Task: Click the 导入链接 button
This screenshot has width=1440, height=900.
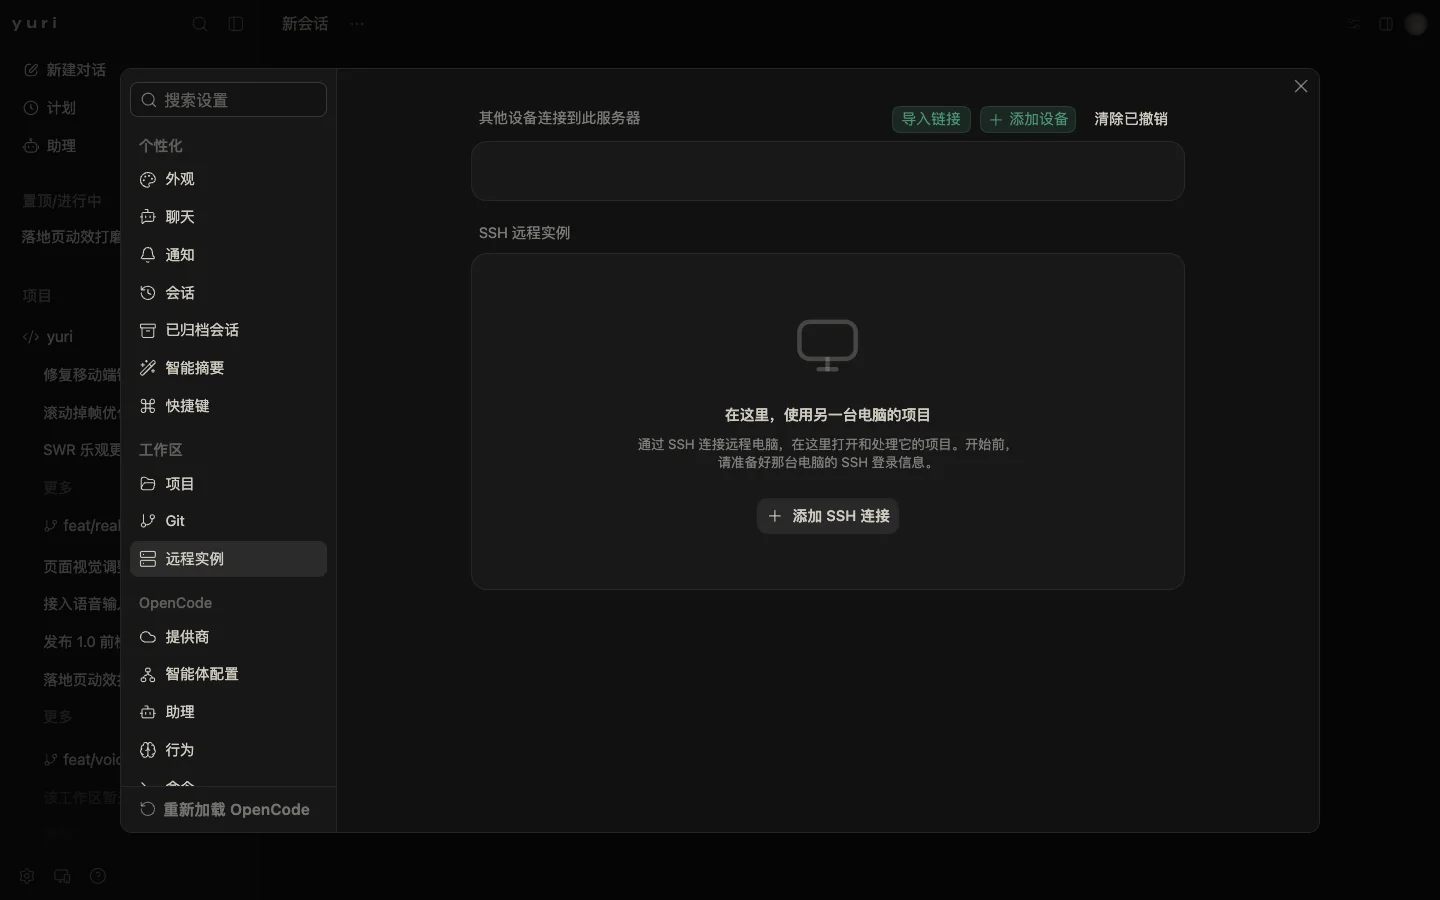Action: click(x=931, y=119)
